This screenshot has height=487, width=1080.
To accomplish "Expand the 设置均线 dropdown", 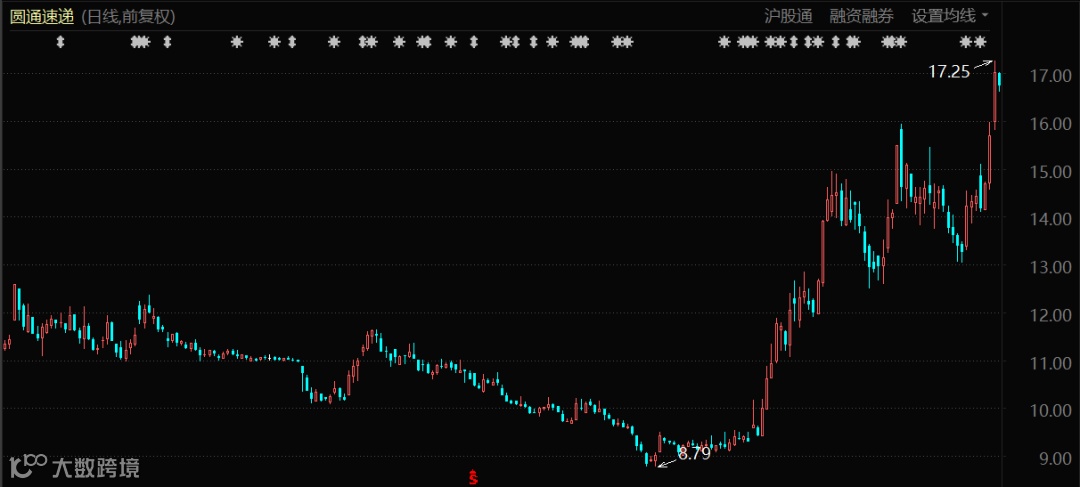I will pyautogui.click(x=951, y=16).
